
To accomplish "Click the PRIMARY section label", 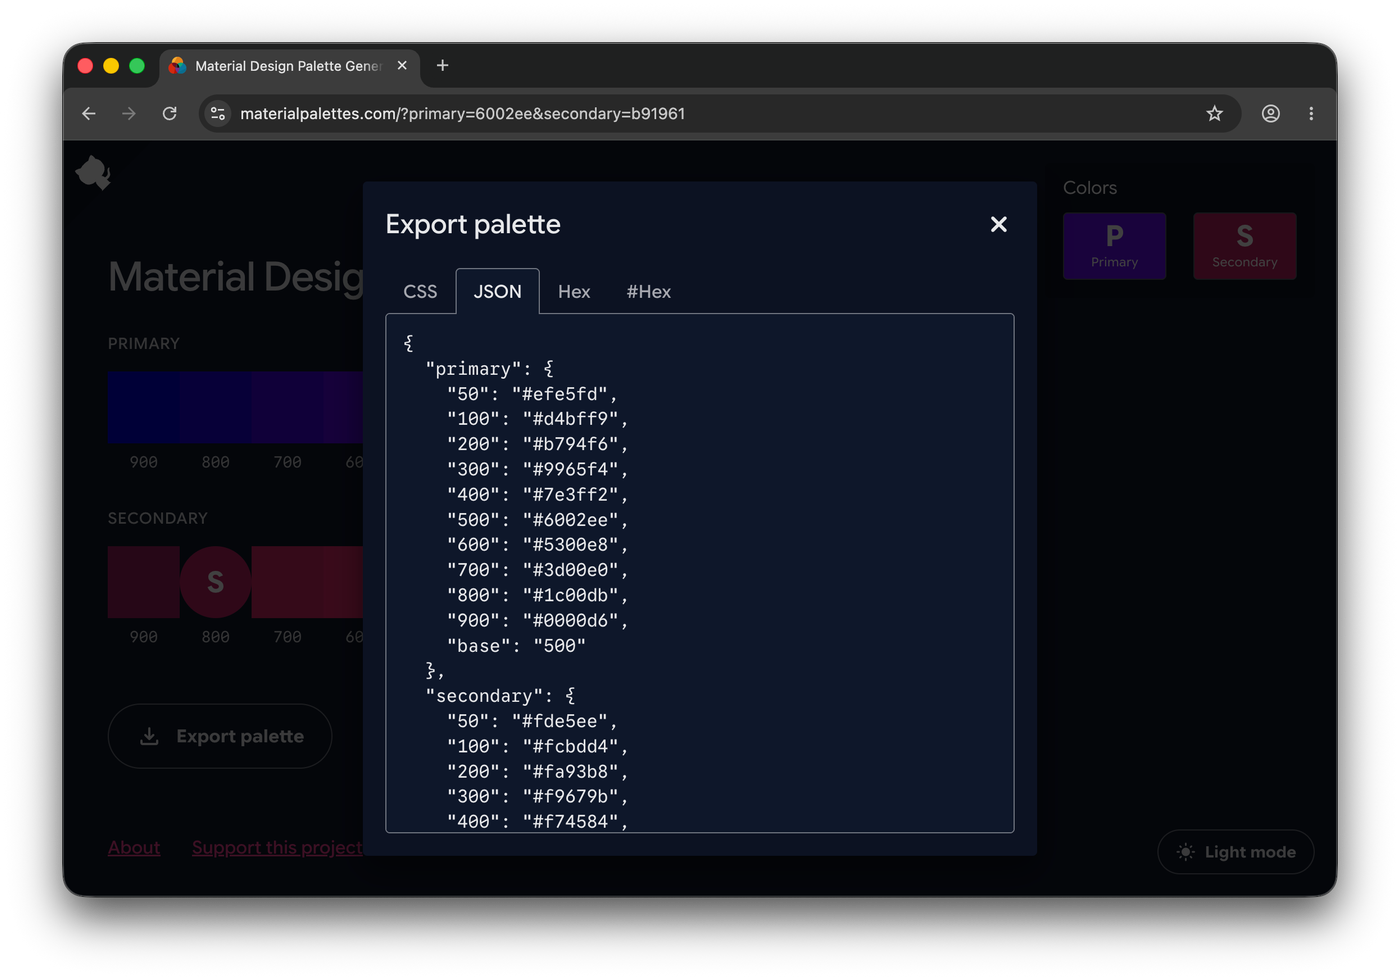I will coord(144,344).
